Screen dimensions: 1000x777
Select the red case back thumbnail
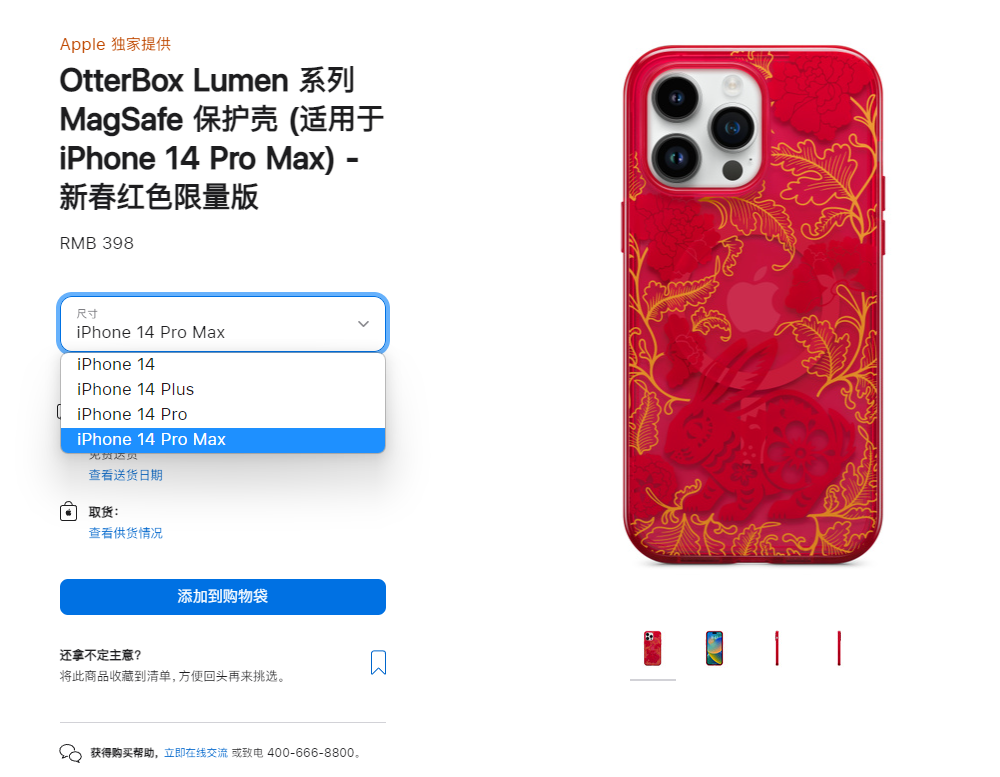coord(652,648)
